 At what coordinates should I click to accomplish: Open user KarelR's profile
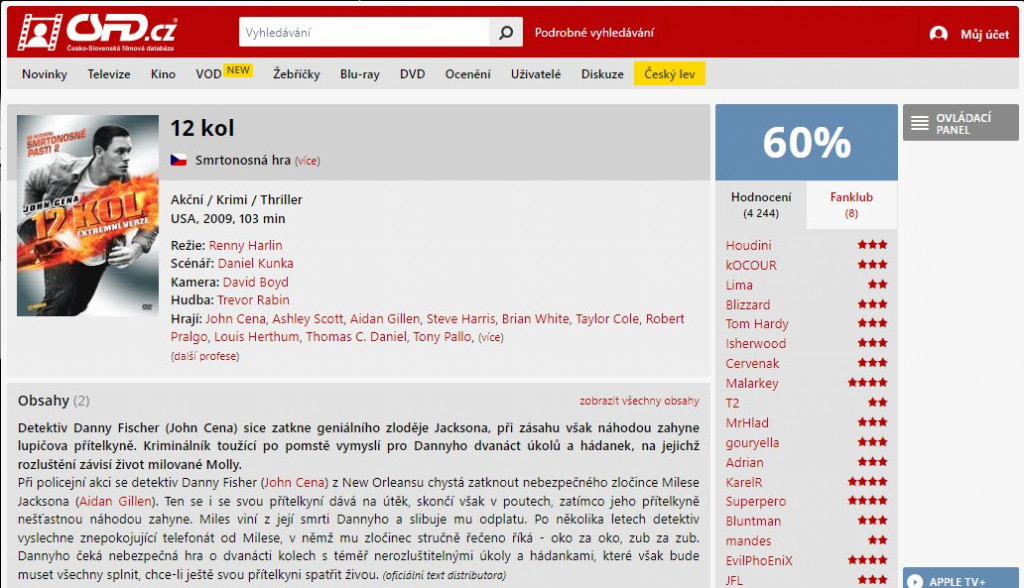744,482
